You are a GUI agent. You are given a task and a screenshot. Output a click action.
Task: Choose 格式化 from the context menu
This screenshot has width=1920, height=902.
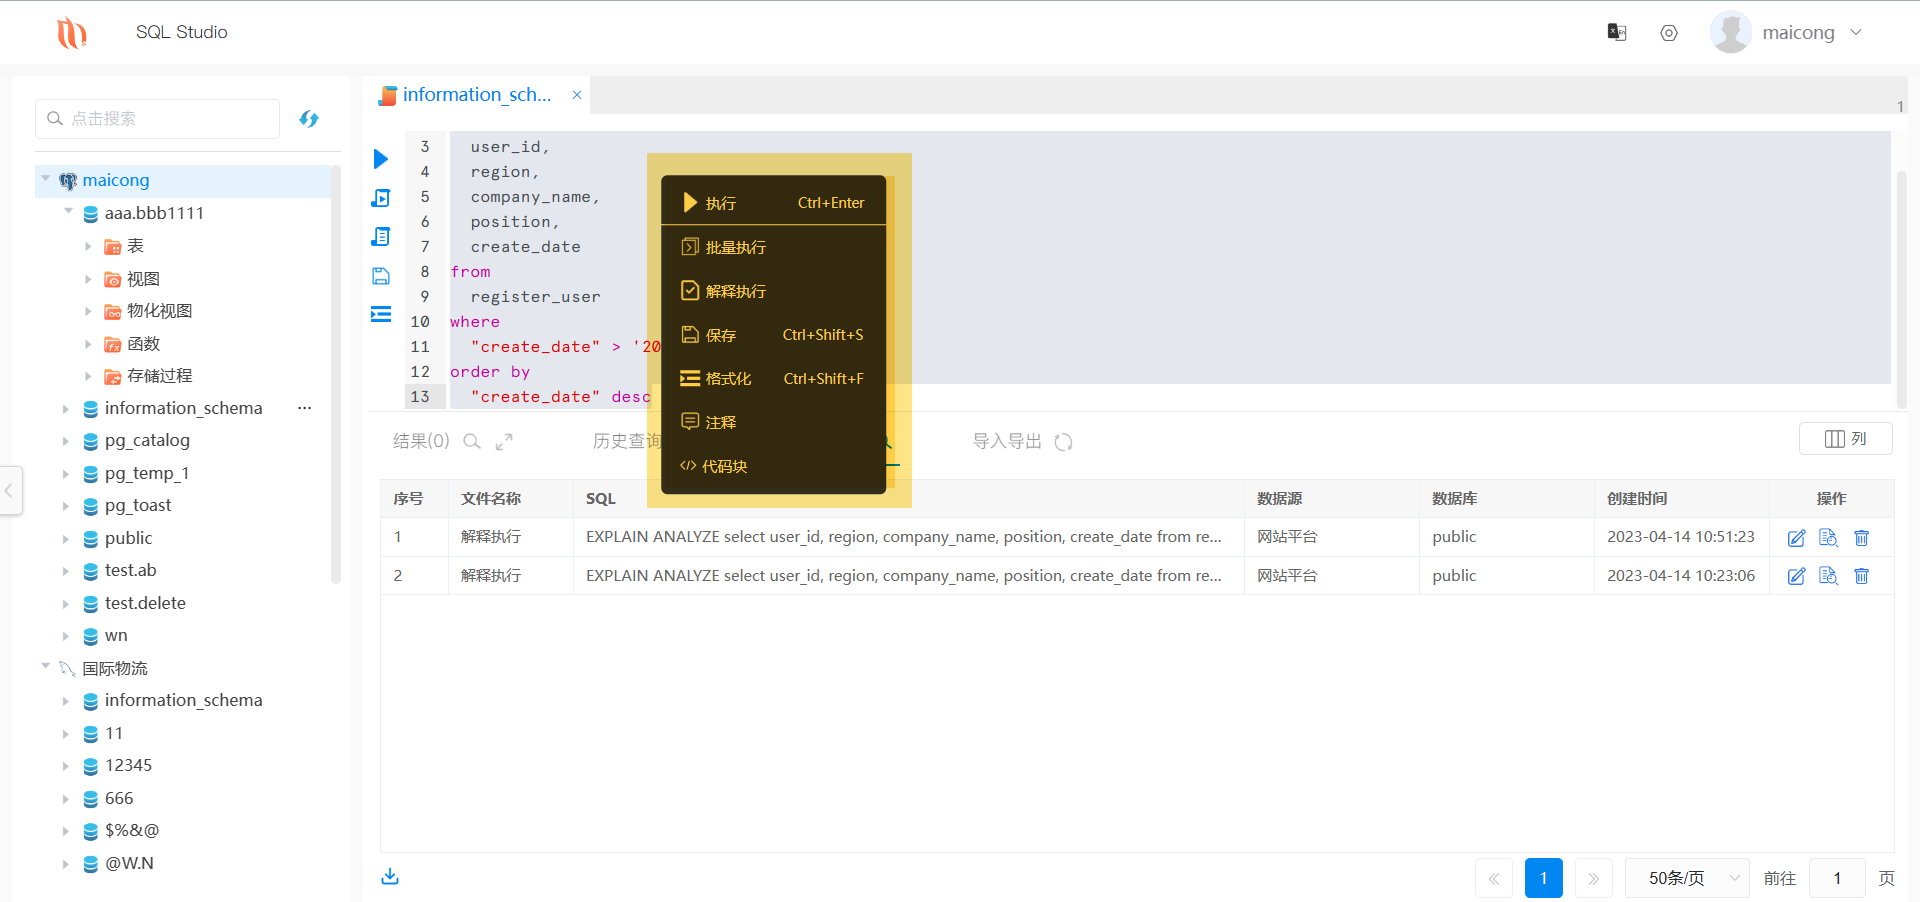click(x=773, y=379)
